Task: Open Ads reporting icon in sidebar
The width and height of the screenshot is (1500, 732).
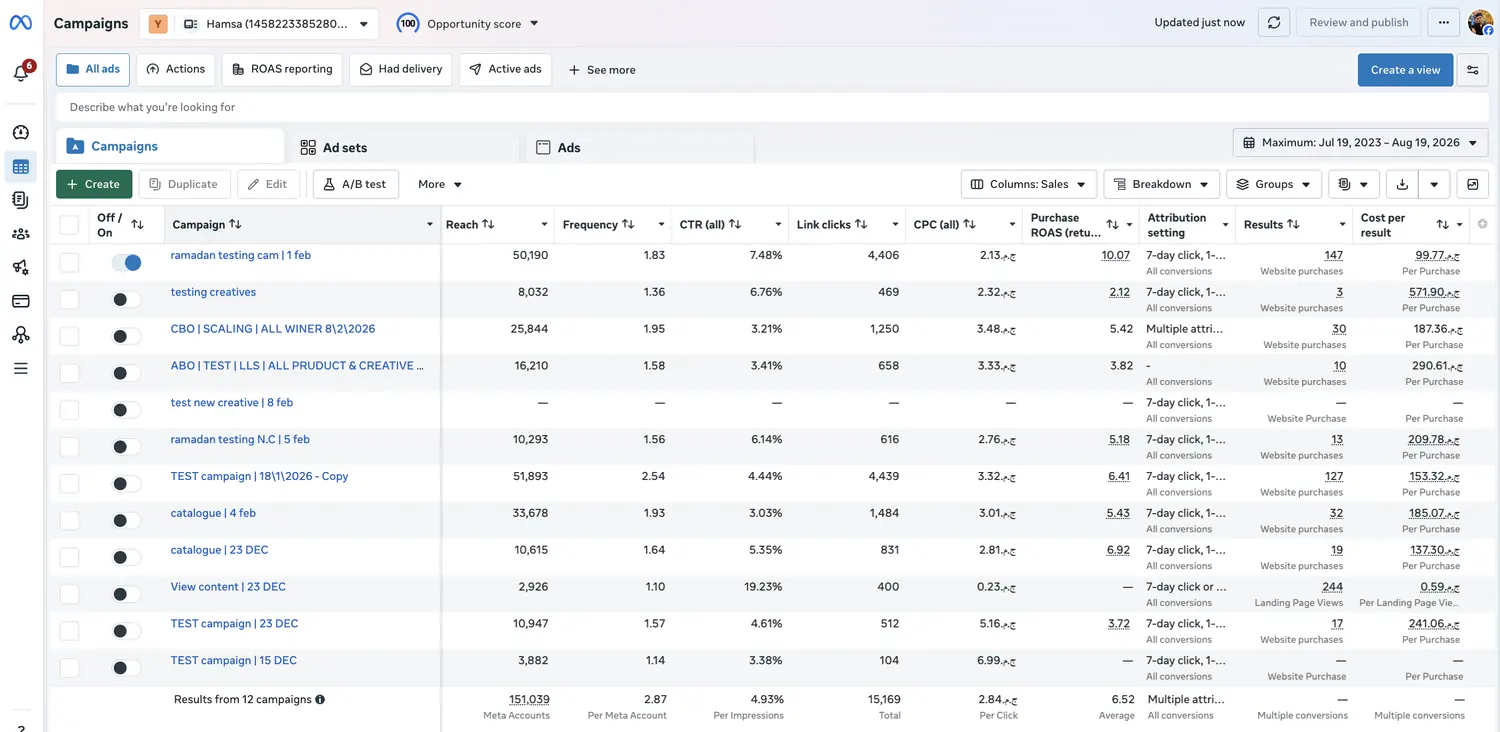Action: click(21, 200)
